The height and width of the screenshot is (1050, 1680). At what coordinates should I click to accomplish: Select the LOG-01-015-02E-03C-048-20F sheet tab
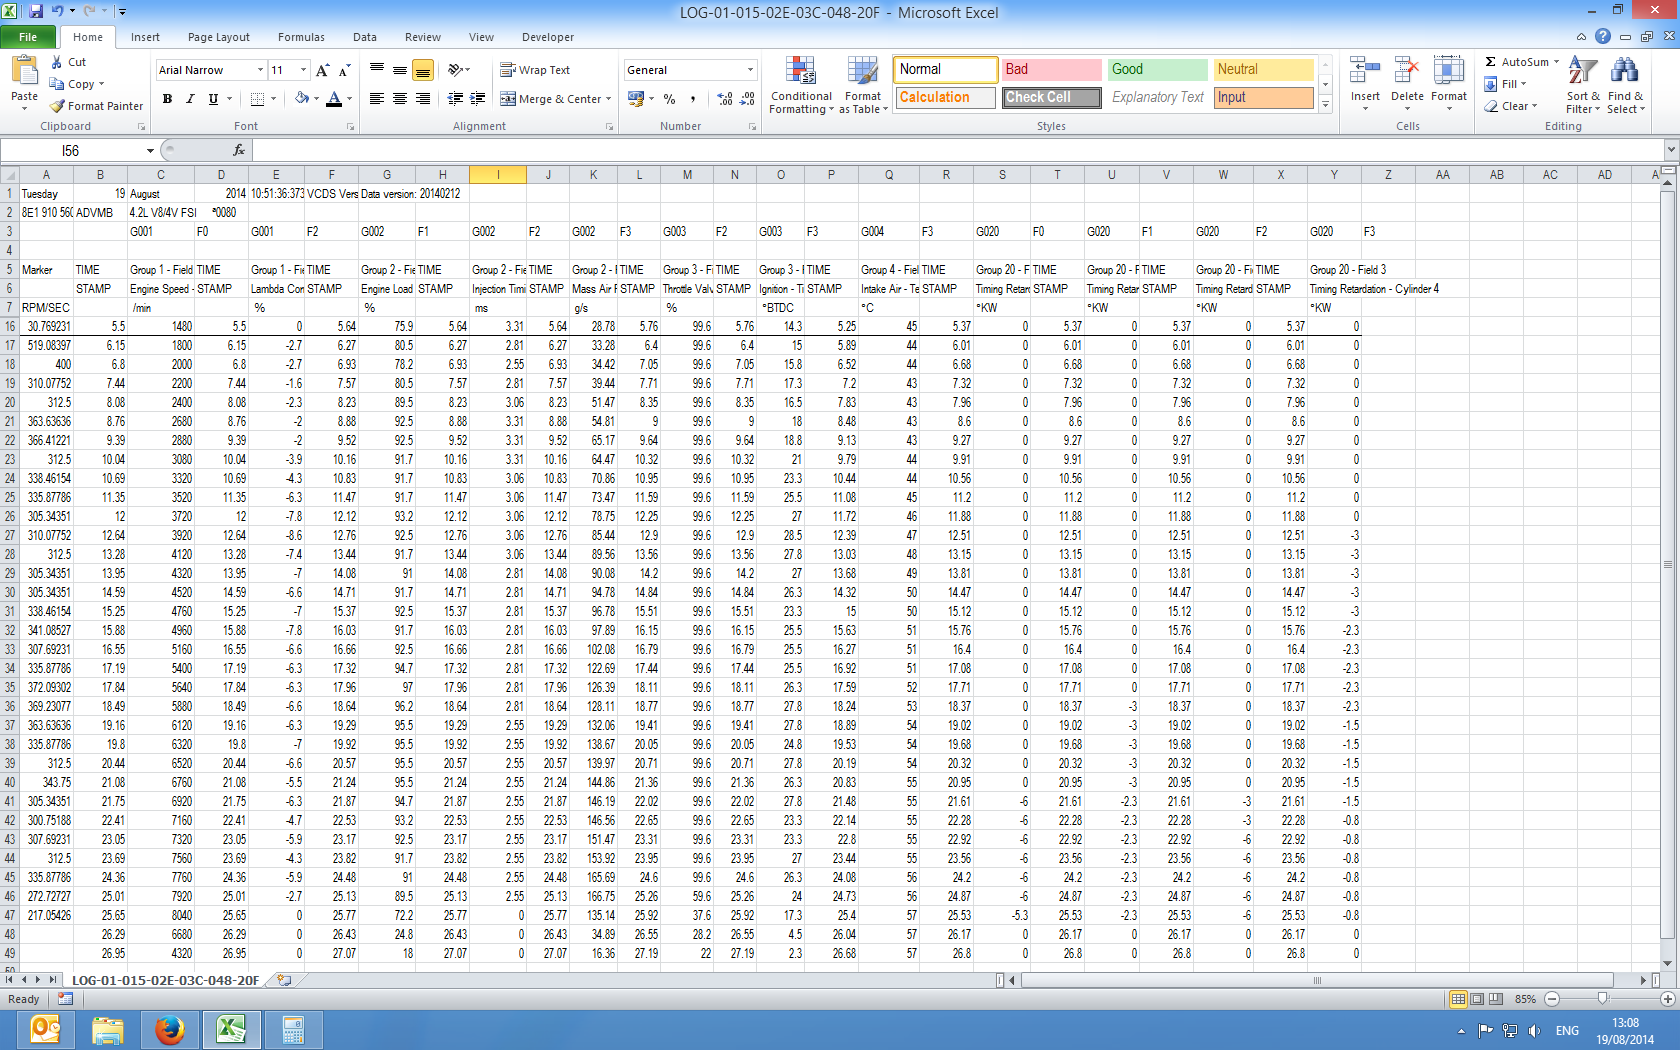pyautogui.click(x=166, y=980)
